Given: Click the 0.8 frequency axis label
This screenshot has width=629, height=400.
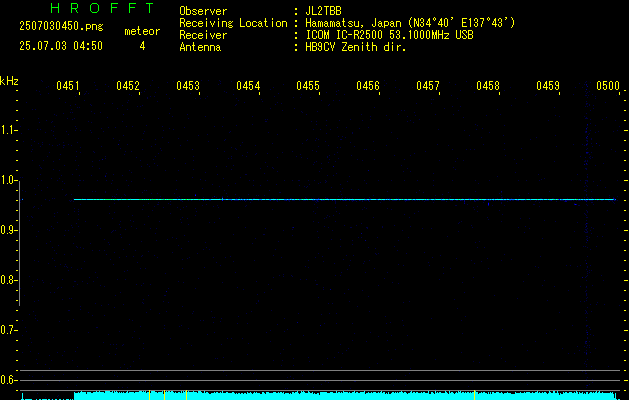Looking at the screenshot, I should pyautogui.click(x=8, y=280).
